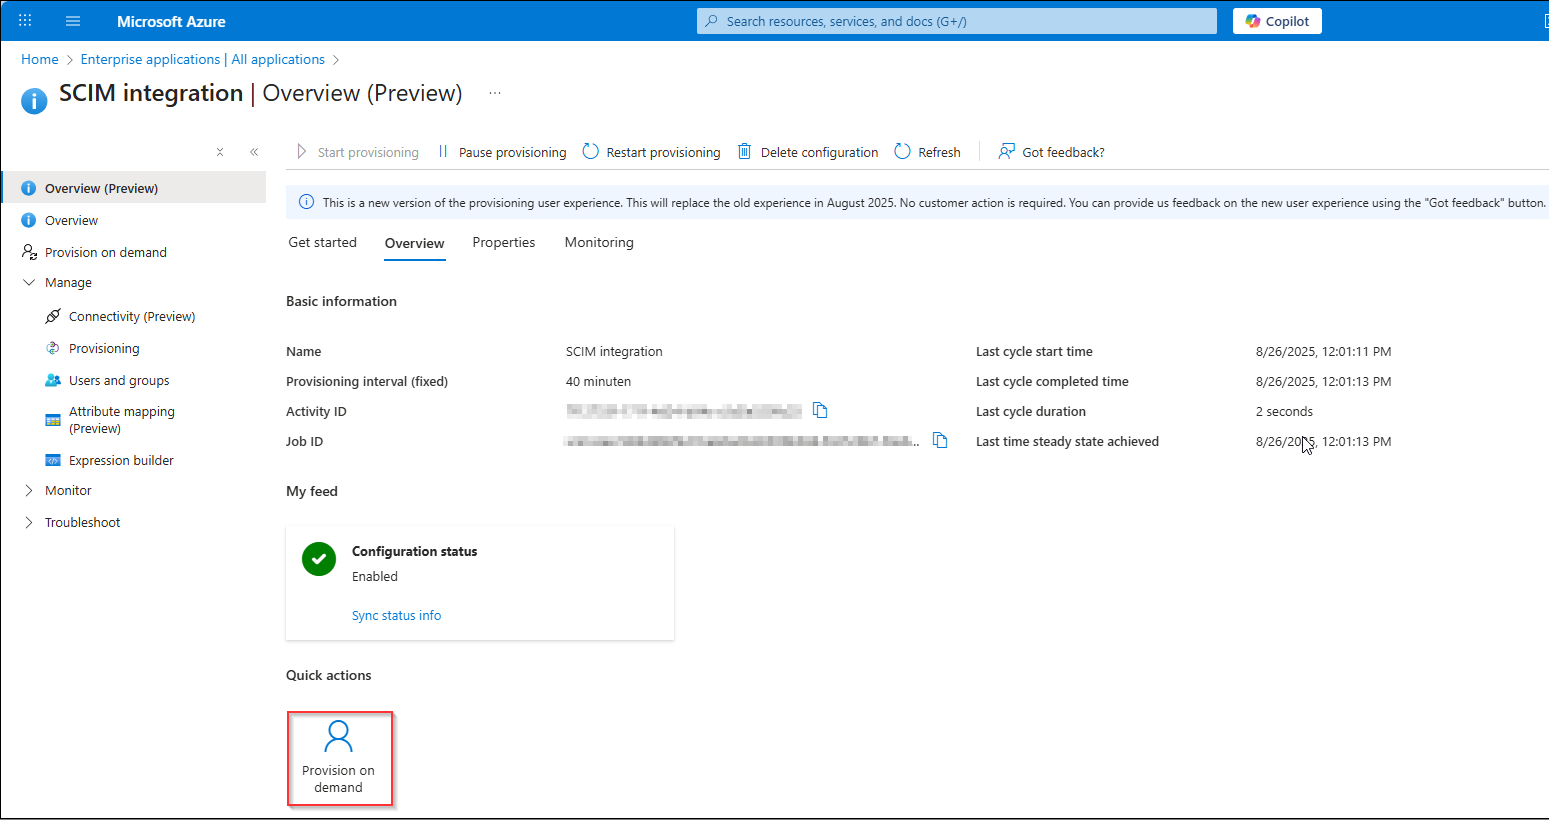Focus the Search resources search box

tap(956, 21)
